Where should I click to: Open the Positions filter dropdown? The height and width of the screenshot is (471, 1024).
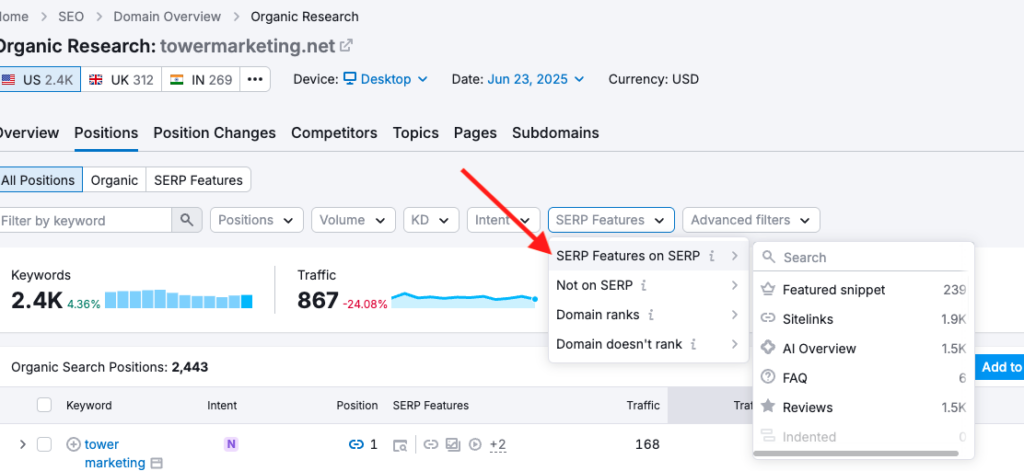(x=257, y=220)
